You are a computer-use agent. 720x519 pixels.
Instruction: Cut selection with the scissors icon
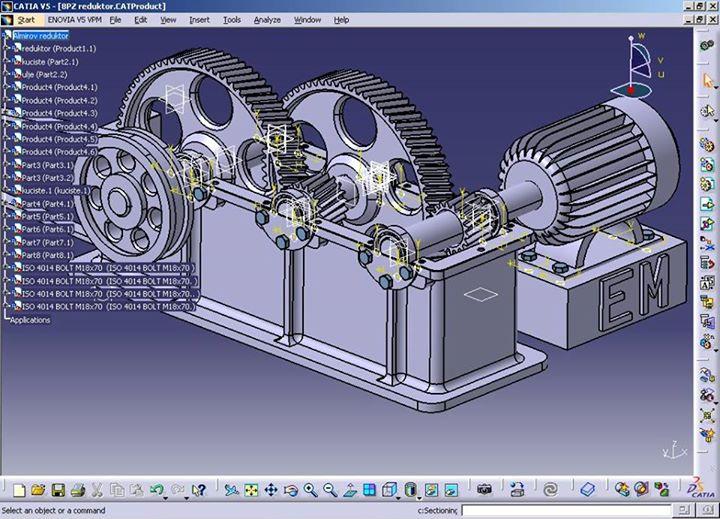click(x=97, y=490)
